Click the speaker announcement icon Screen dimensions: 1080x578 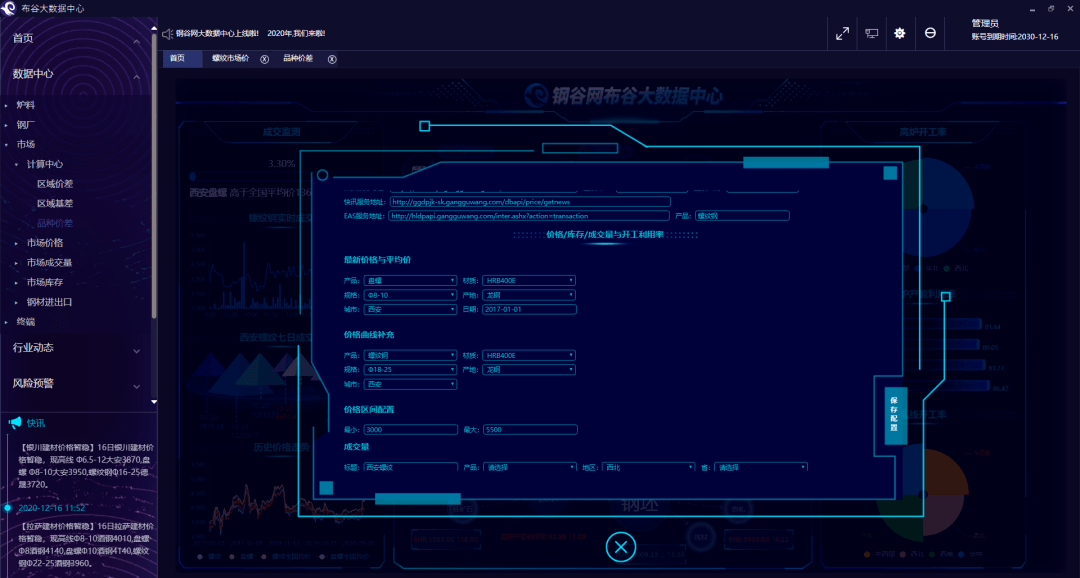pos(167,33)
